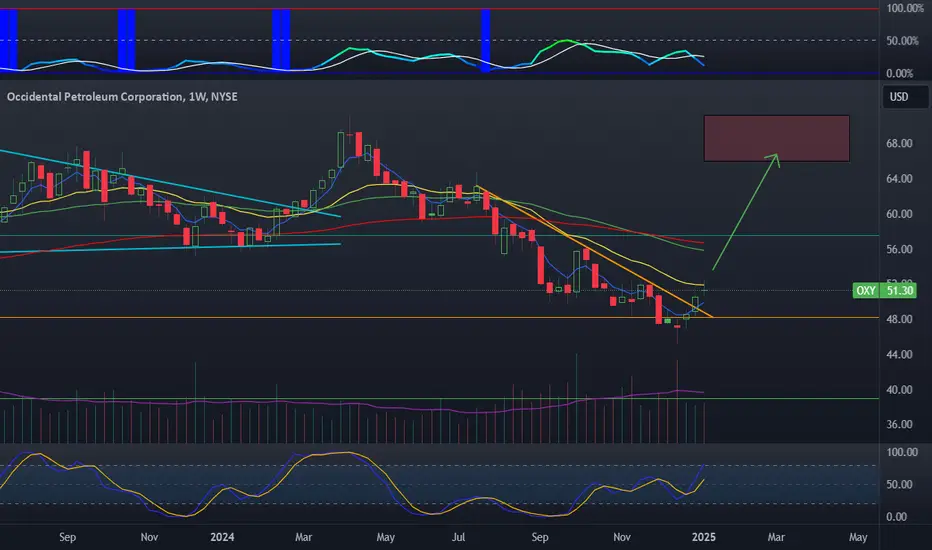Click the 50.00% top indicator scale label
The width and height of the screenshot is (932, 550).
point(902,41)
